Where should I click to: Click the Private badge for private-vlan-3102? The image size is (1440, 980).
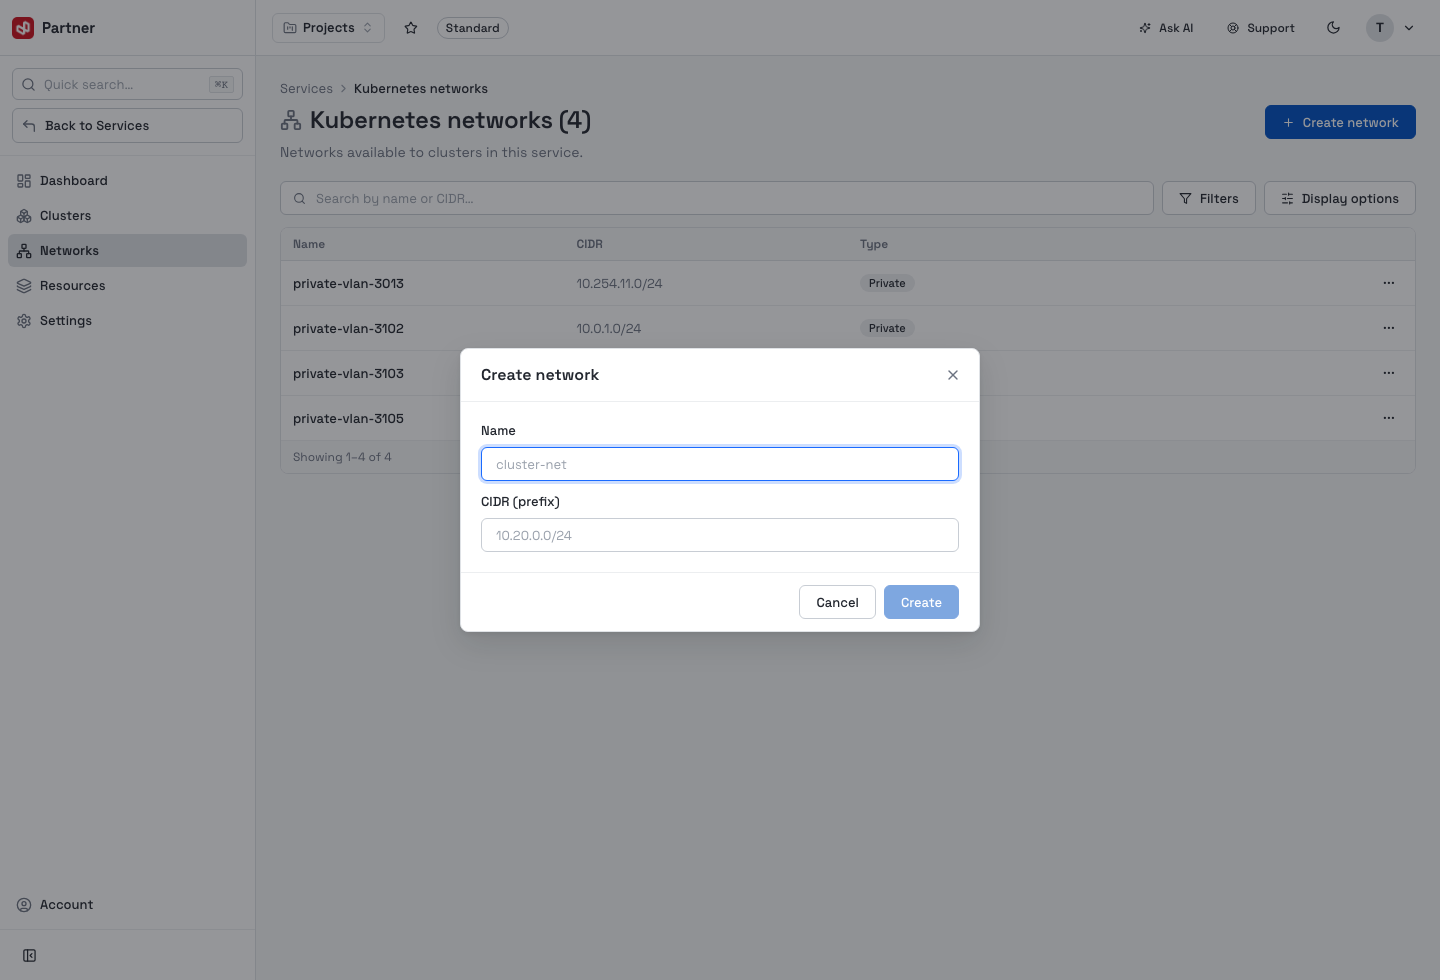tap(887, 328)
